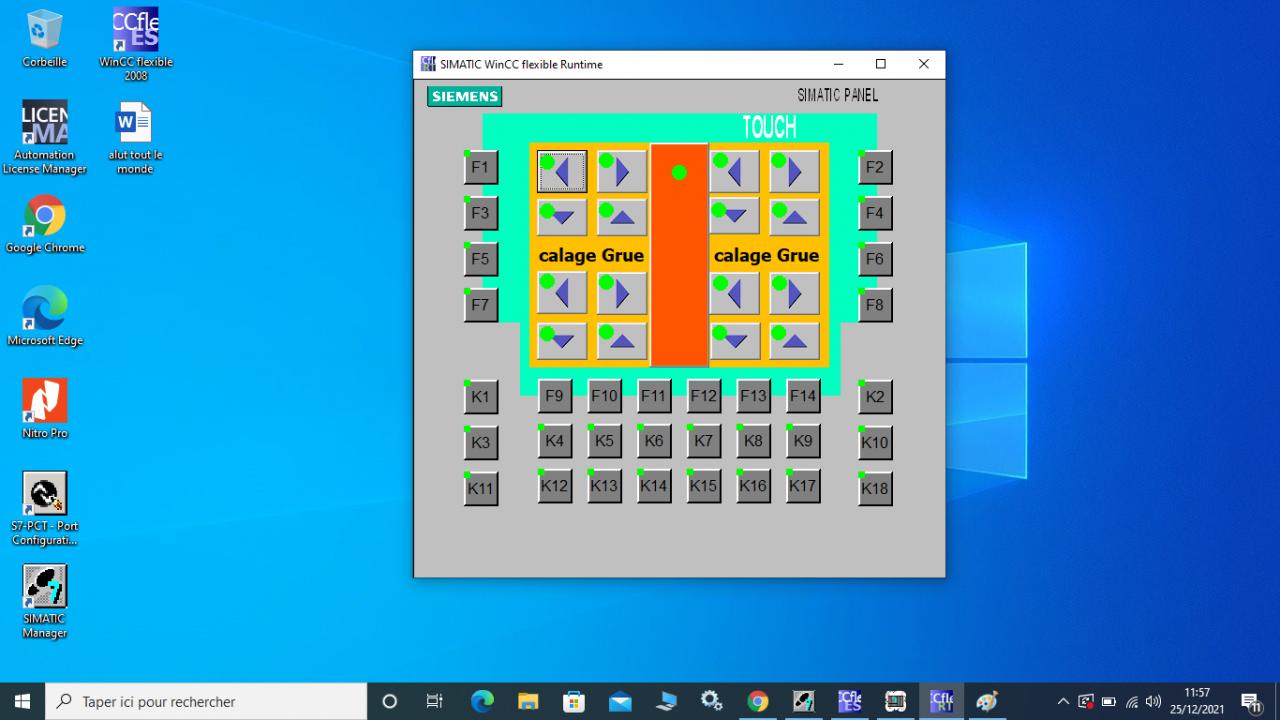The height and width of the screenshot is (720, 1280).
Task: Select the Google Chrome desktop shortcut
Action: tap(45, 224)
